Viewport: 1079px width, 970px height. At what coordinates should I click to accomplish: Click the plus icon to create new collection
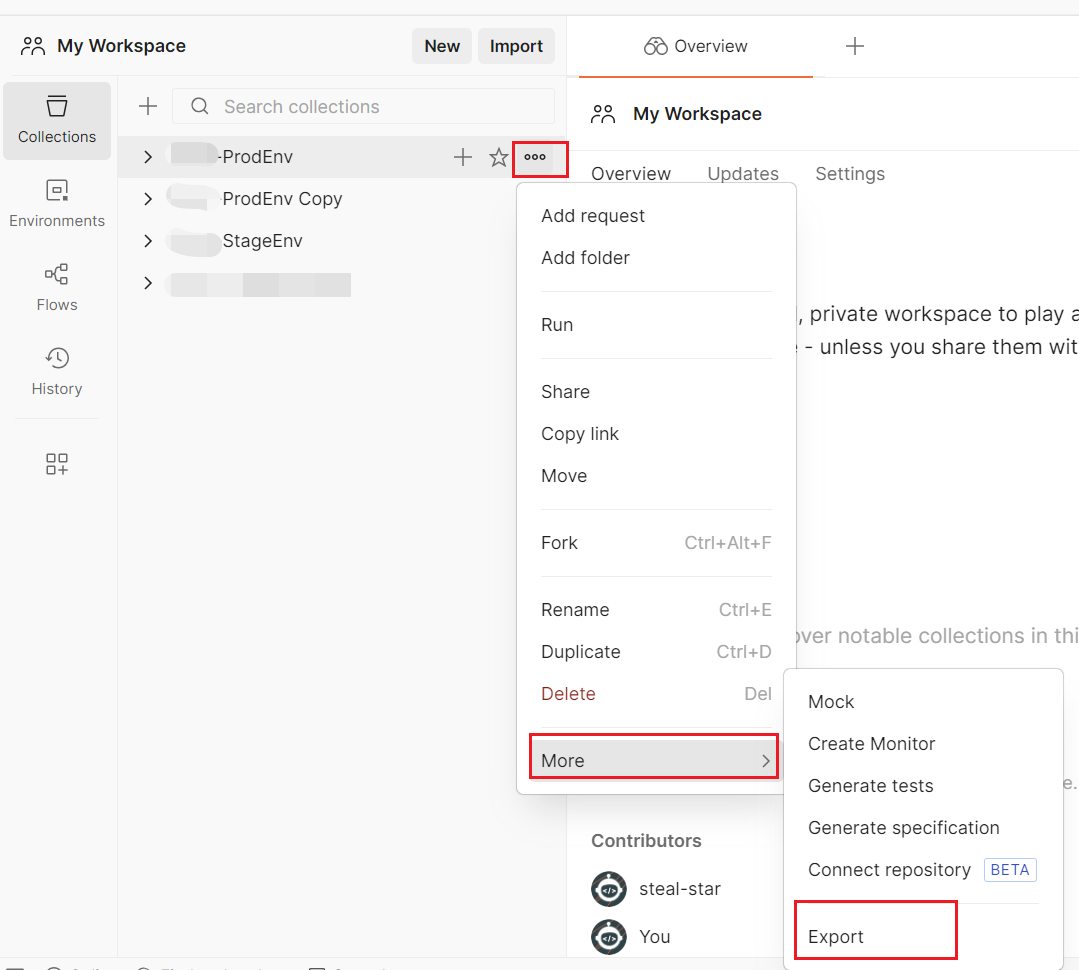[148, 106]
